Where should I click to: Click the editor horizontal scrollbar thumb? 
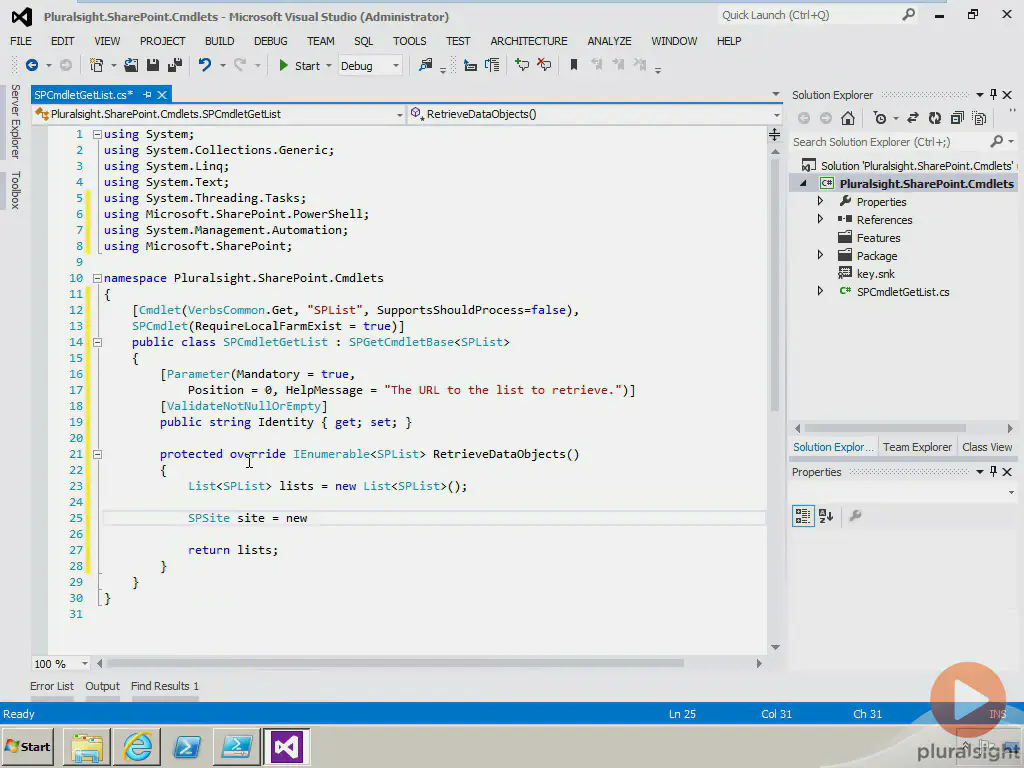396,664
